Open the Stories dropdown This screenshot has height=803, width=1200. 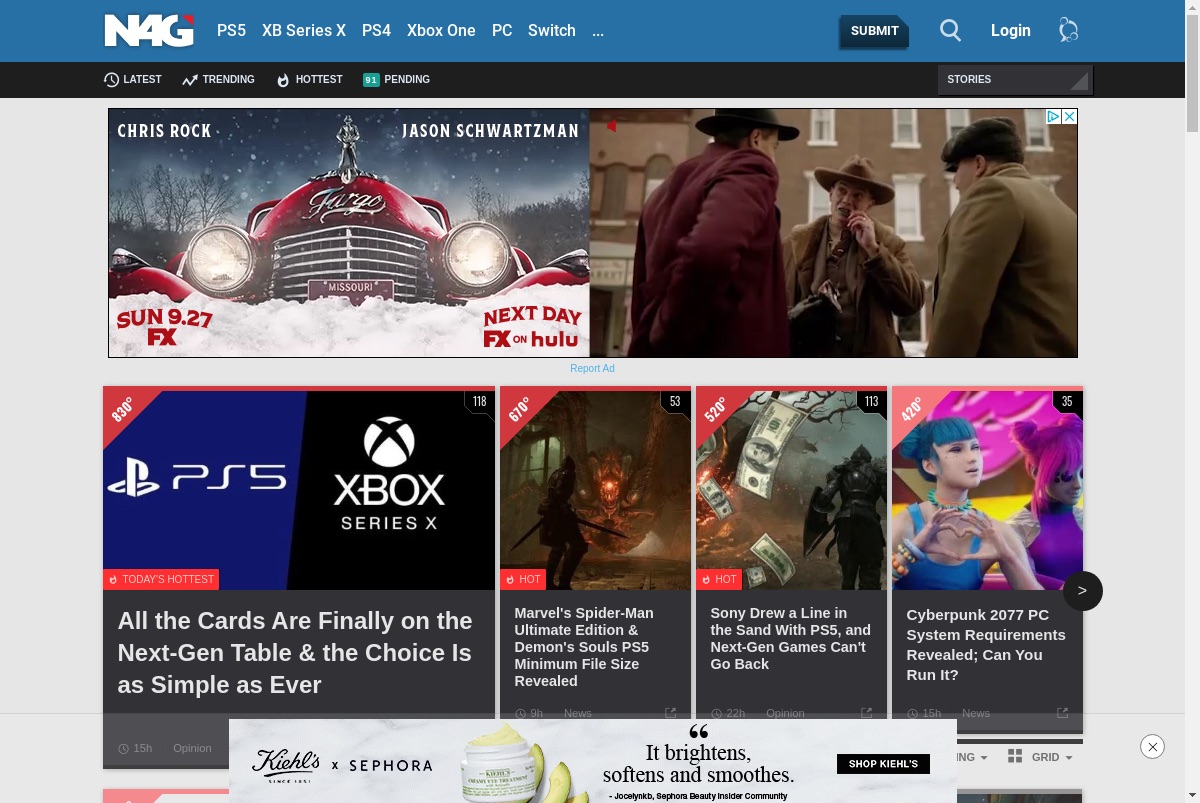tap(1014, 79)
